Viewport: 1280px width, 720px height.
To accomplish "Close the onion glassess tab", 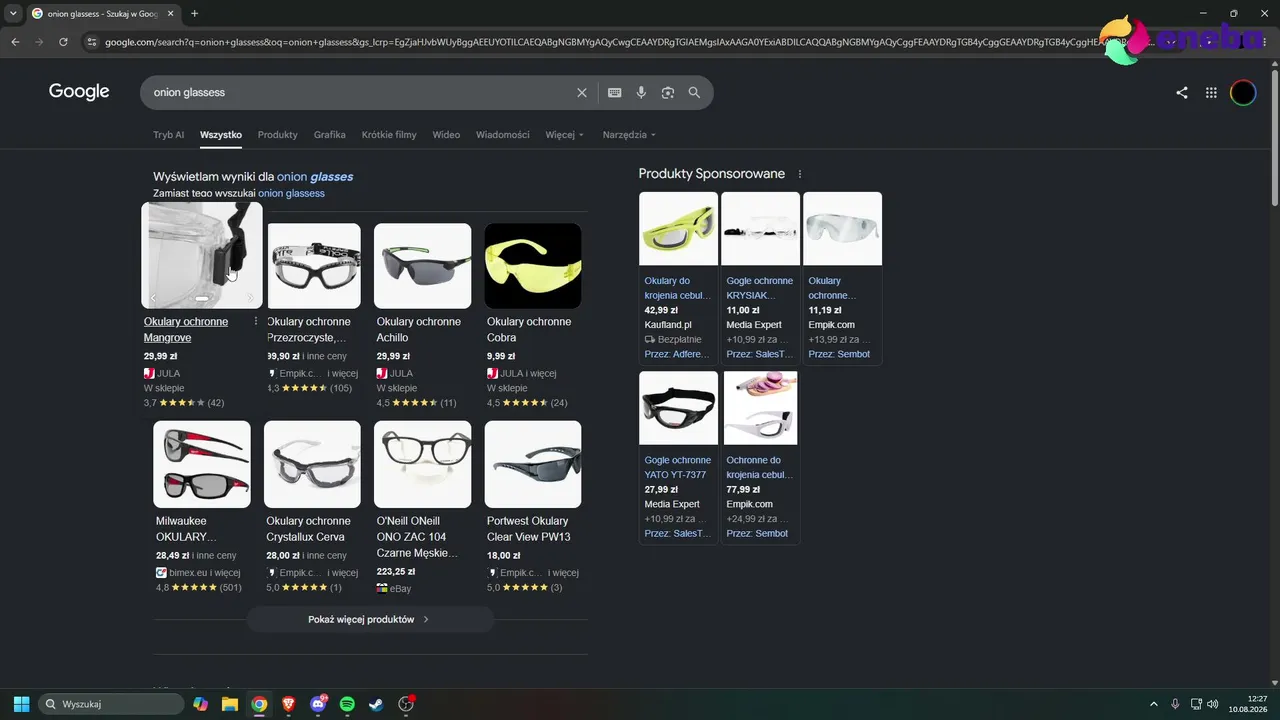I will coord(172,13).
